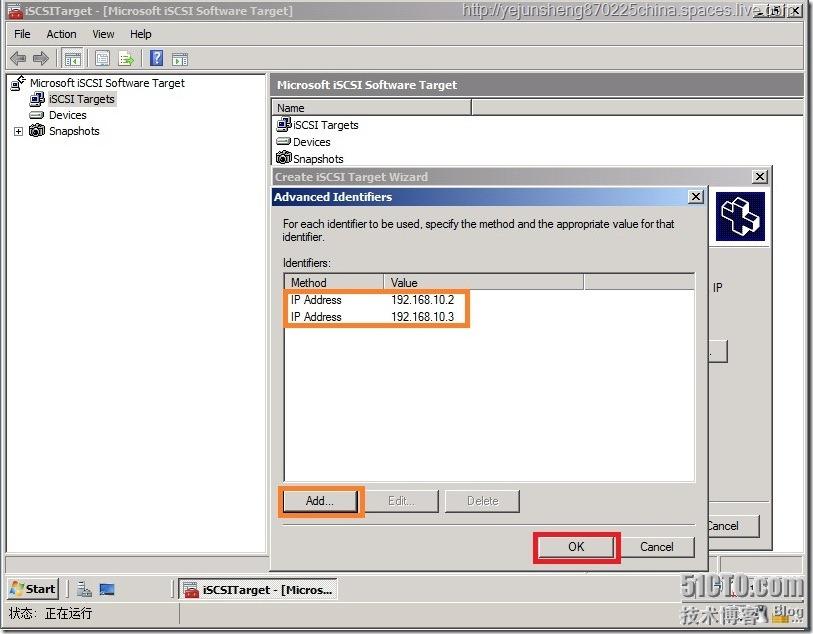
Task: Close the Create iSCSI Target Wizard
Action: [x=760, y=177]
